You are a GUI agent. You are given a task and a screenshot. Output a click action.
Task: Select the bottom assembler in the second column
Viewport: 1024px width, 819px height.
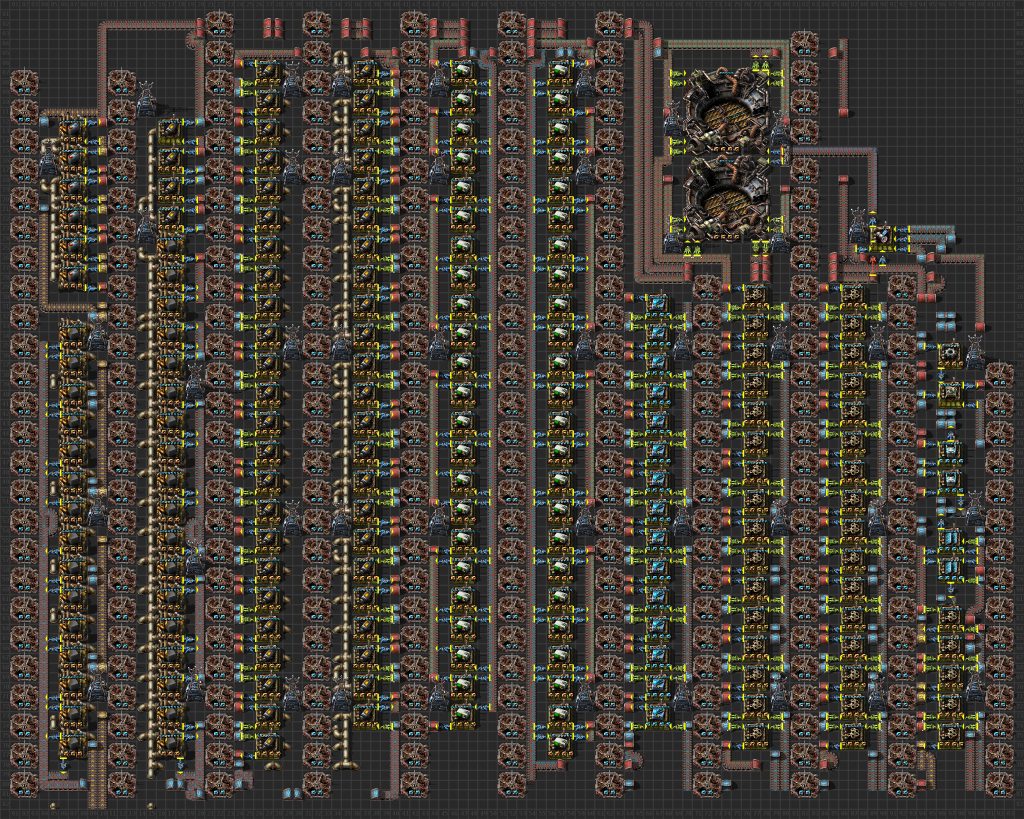click(x=170, y=745)
